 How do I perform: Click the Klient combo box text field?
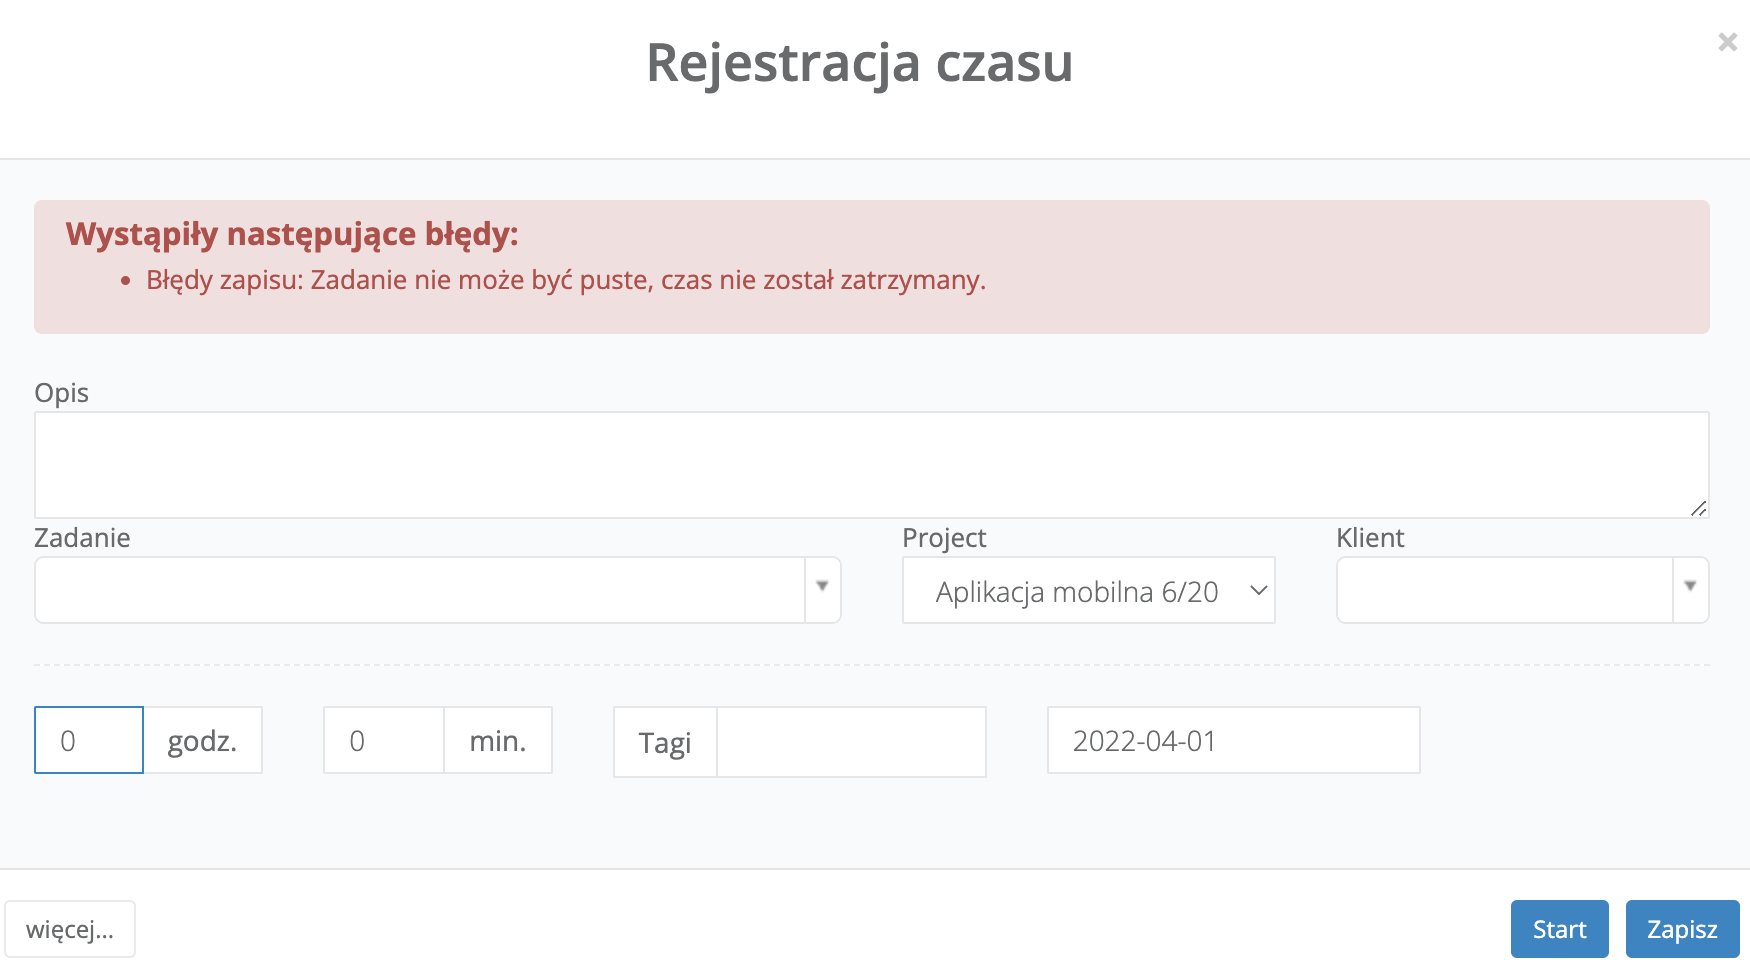[1504, 590]
